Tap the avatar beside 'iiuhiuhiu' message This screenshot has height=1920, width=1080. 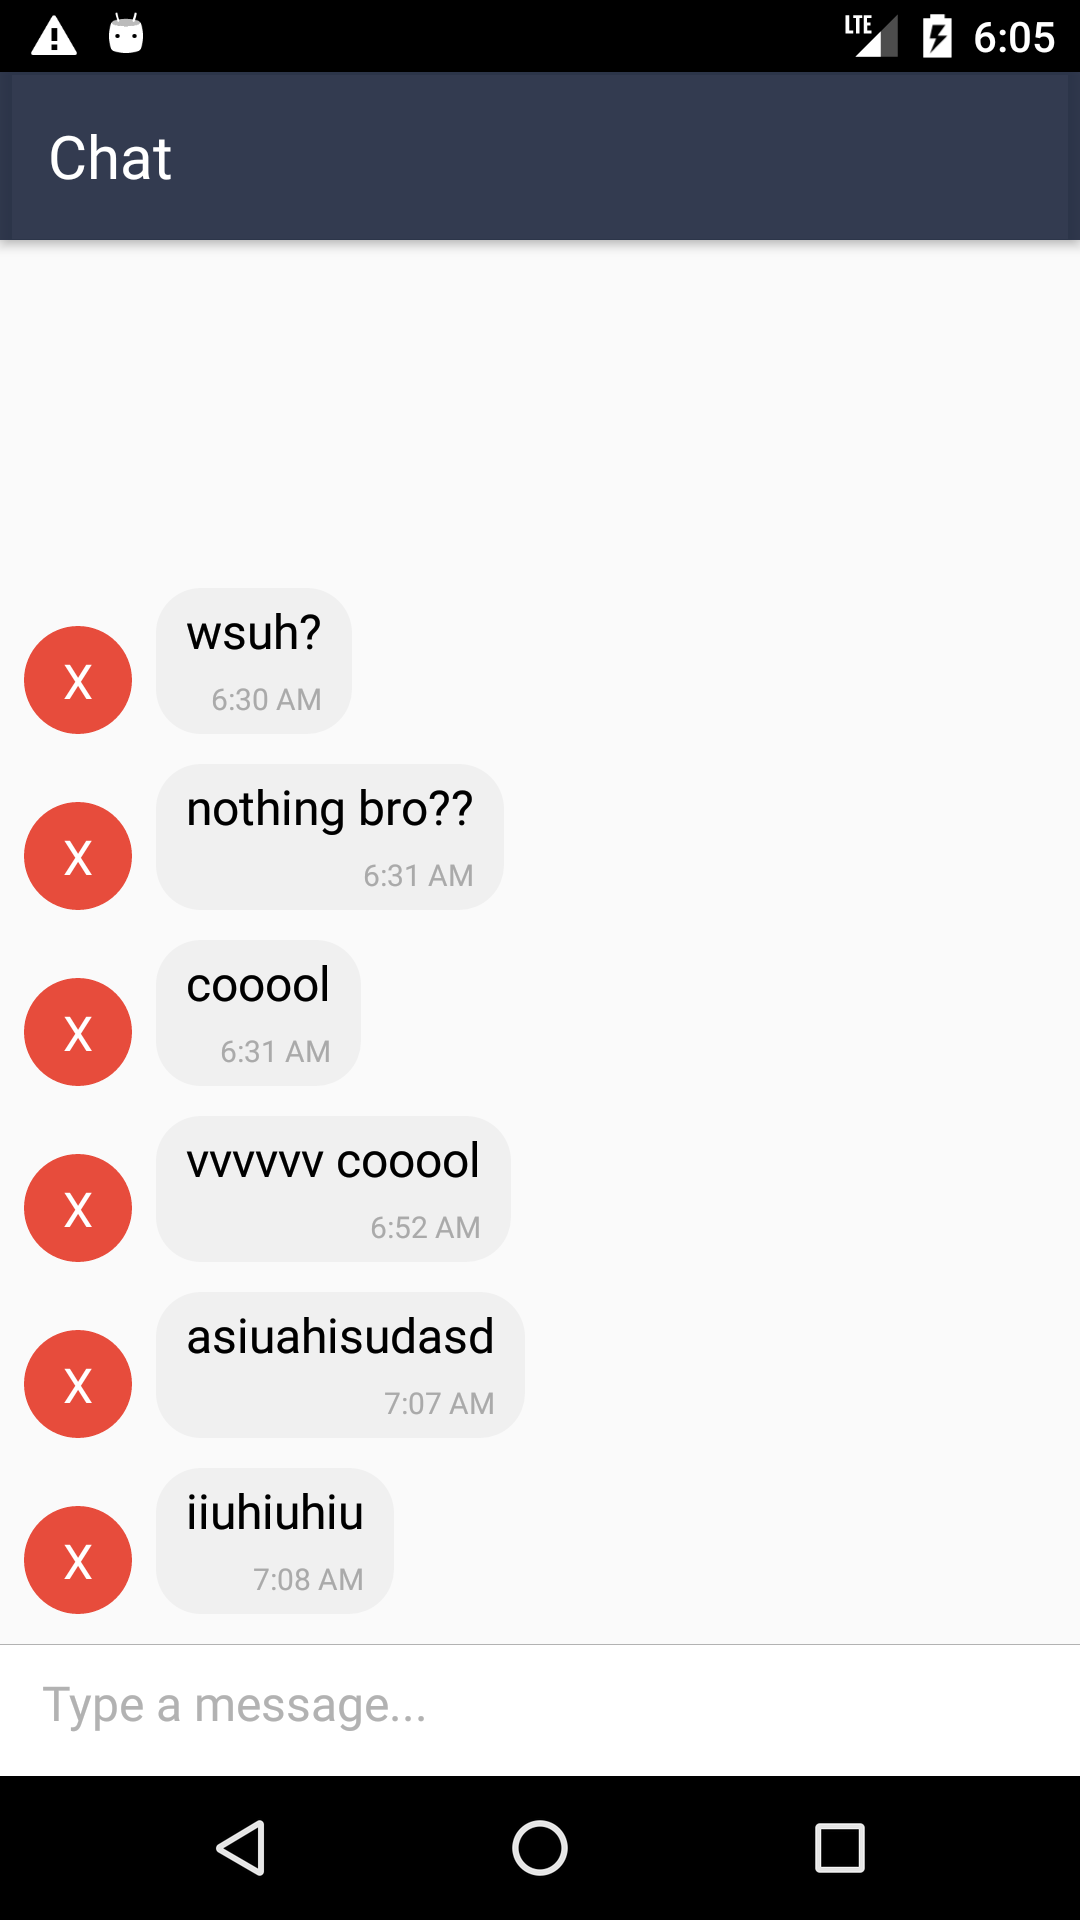[x=78, y=1560]
